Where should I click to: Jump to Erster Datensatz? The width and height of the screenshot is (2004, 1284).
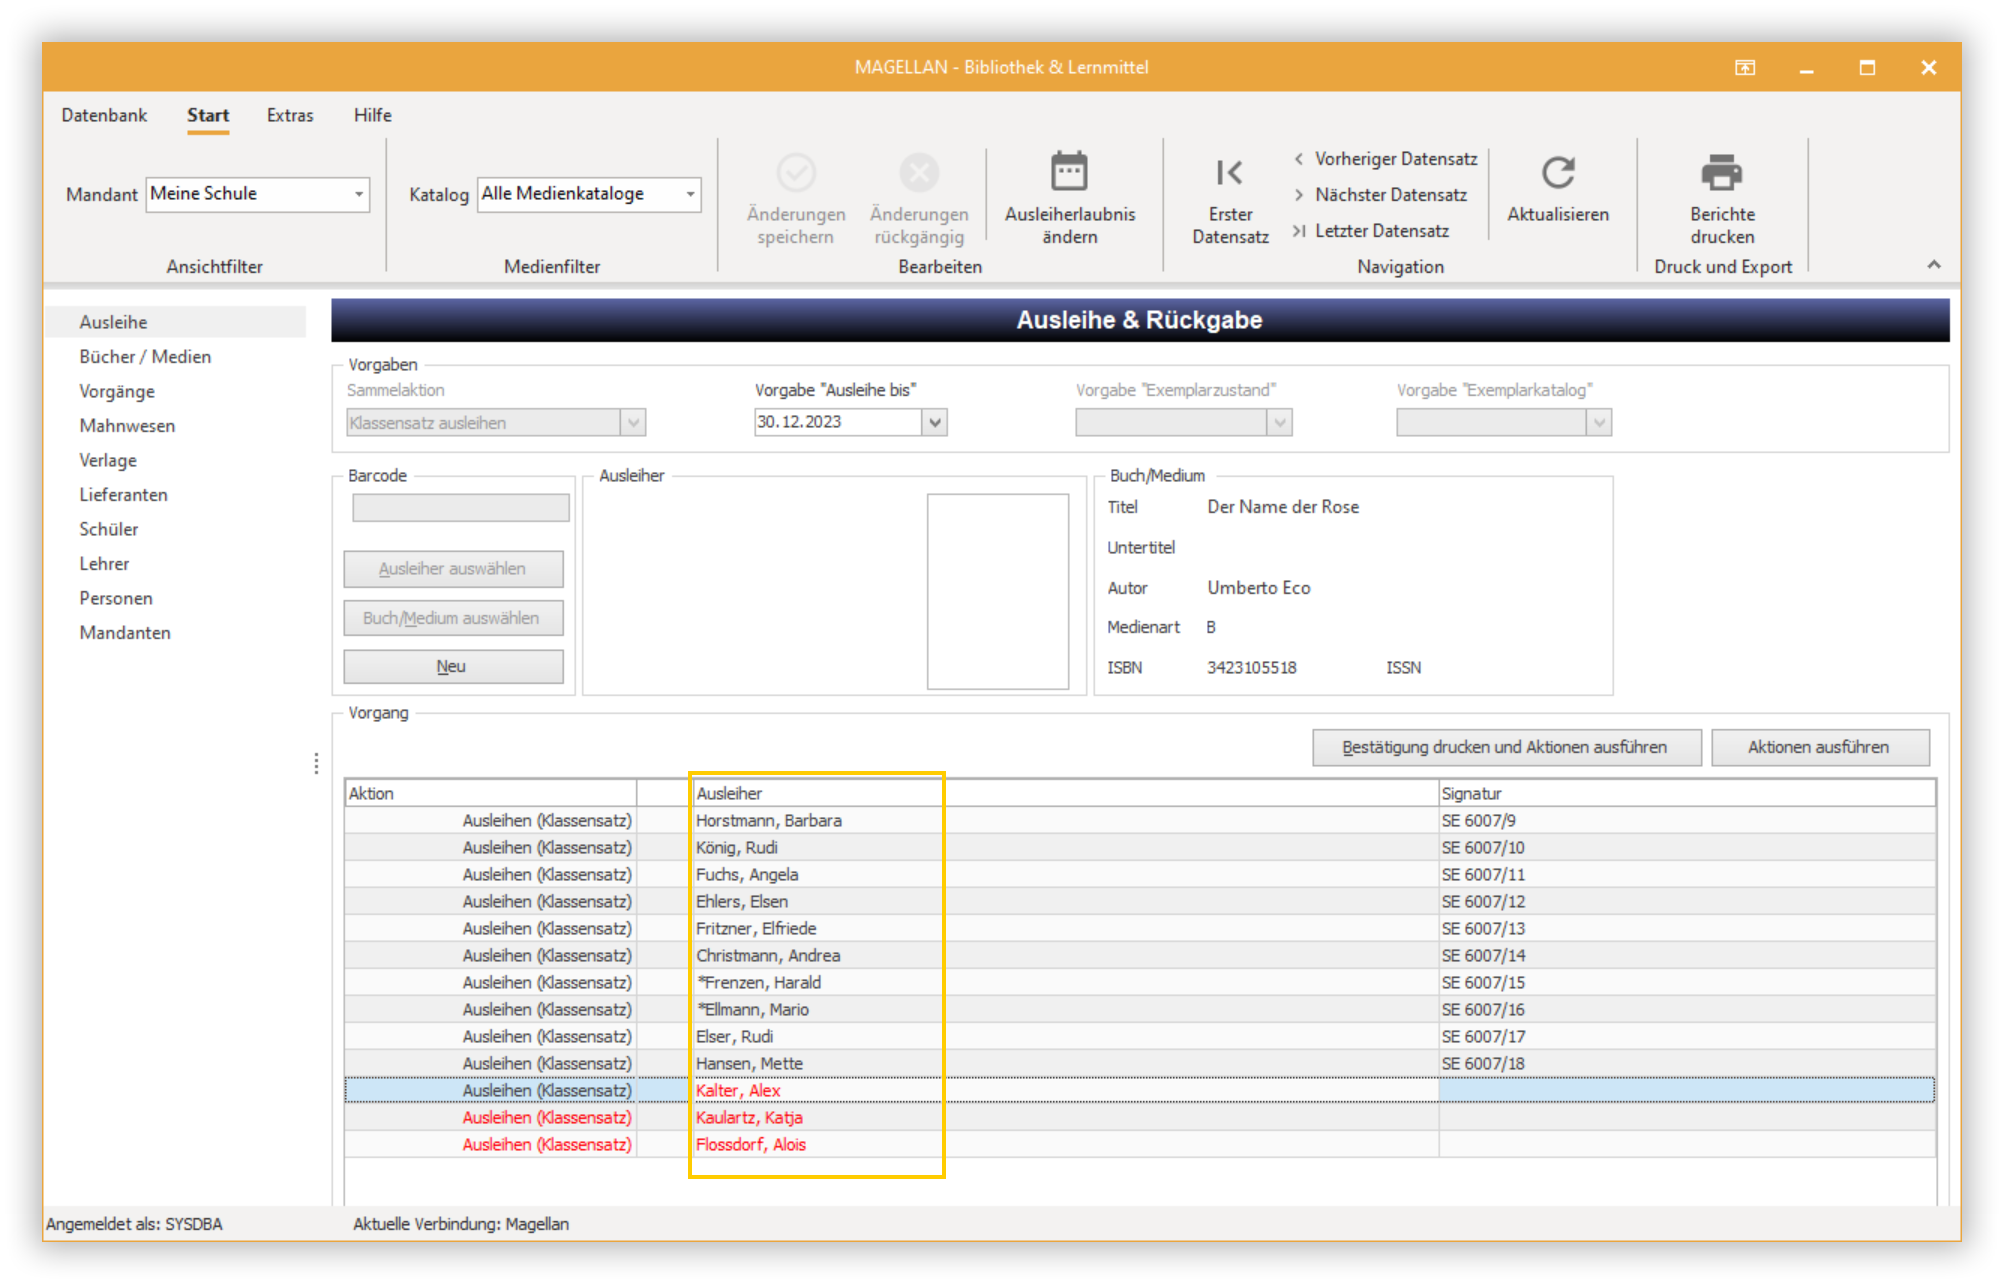pyautogui.click(x=1230, y=200)
